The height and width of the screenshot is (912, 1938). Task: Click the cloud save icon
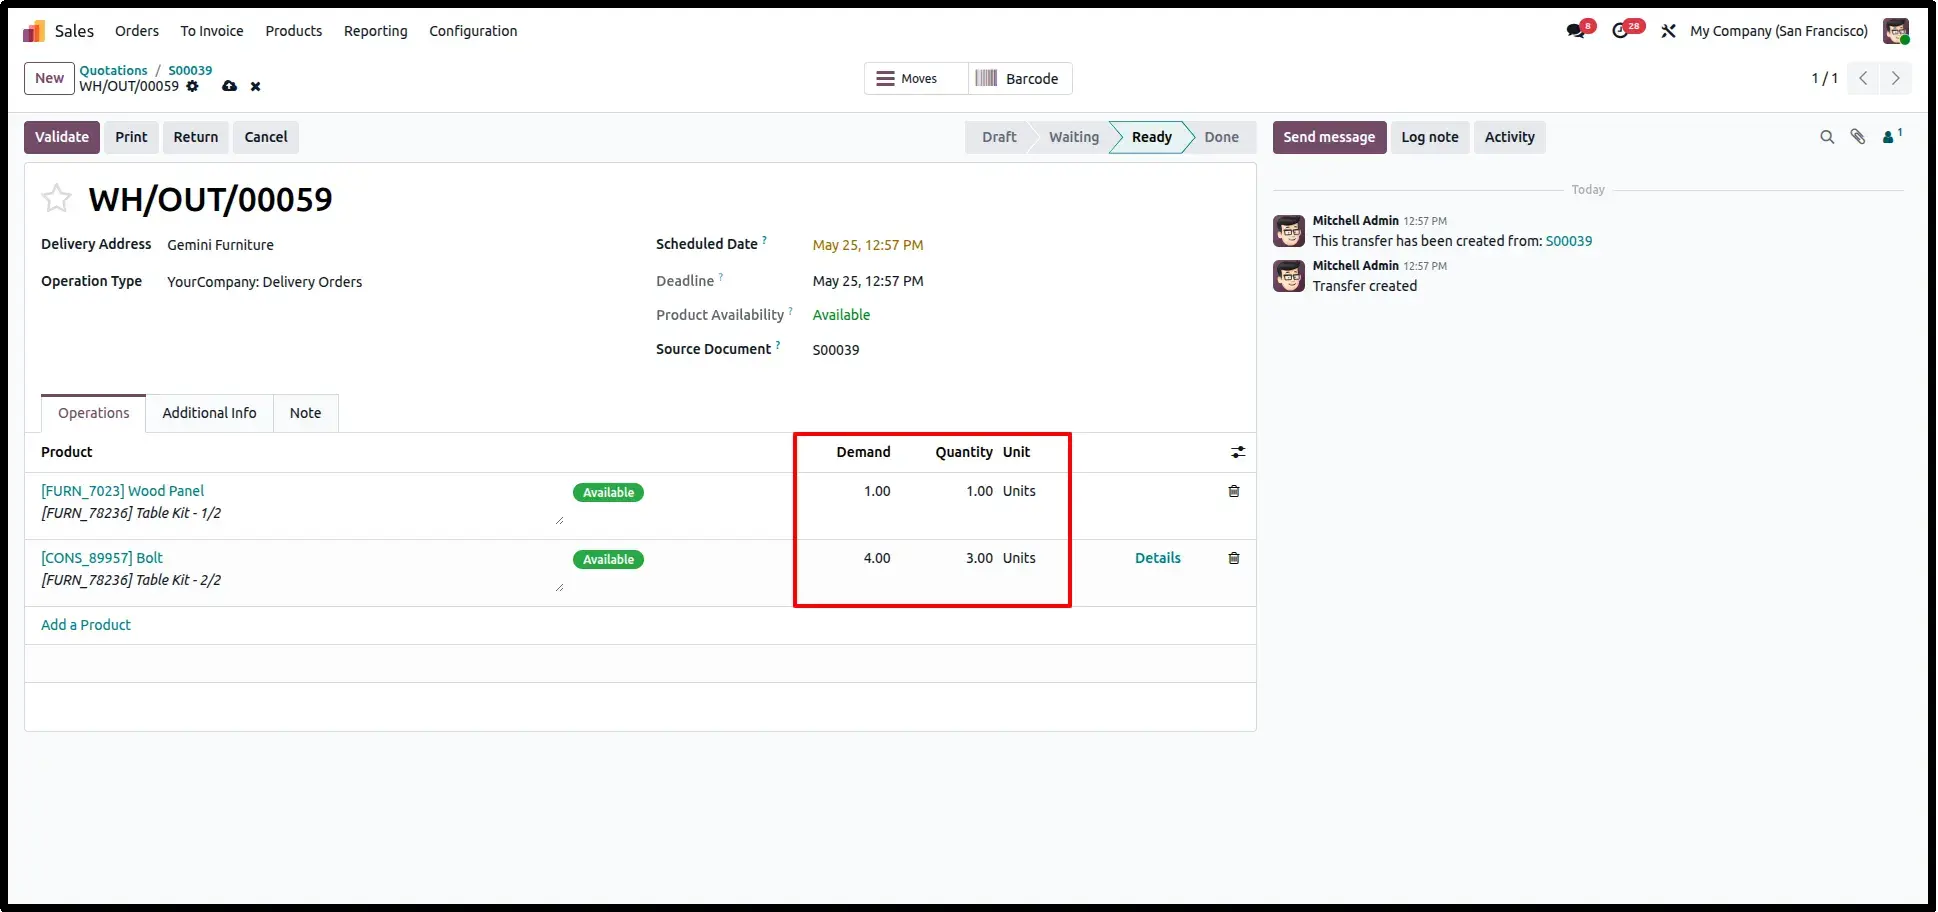(229, 86)
